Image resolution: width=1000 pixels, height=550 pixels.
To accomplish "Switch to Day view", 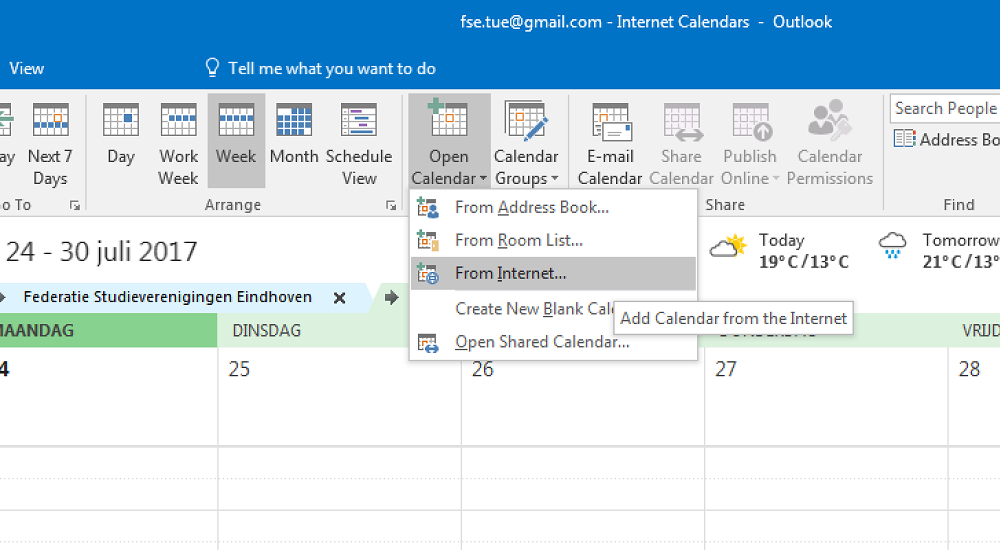I will (x=121, y=140).
